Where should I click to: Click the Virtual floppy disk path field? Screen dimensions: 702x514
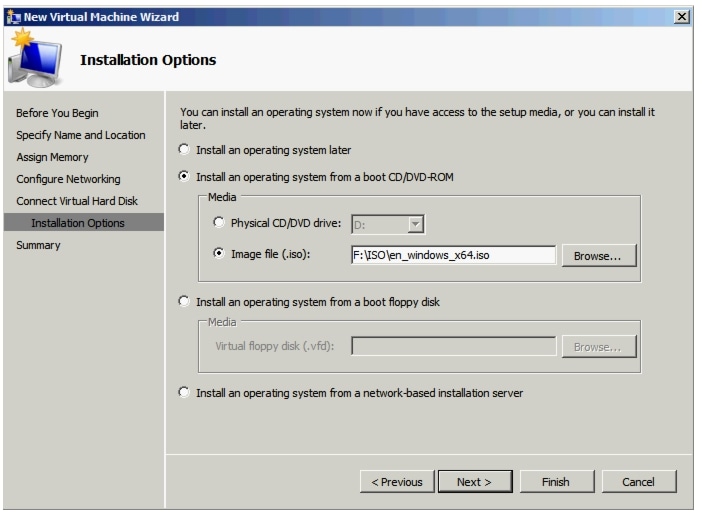pyautogui.click(x=453, y=346)
